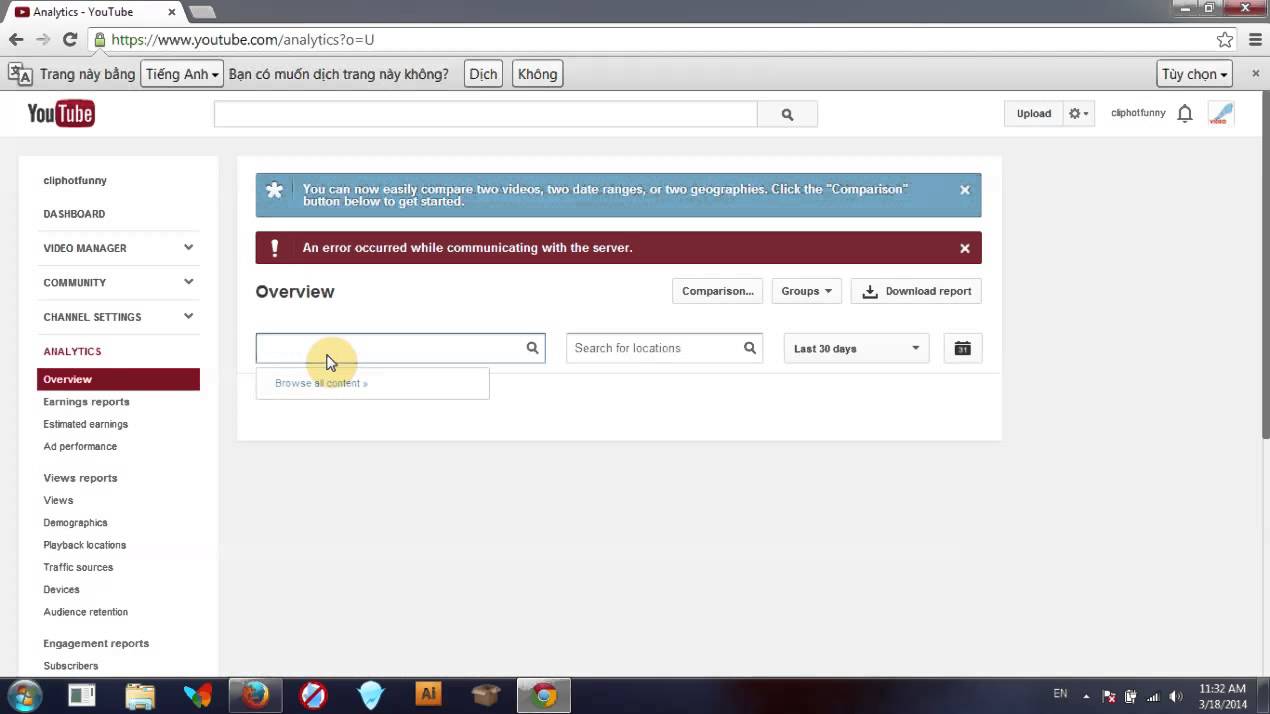
Task: Select Overview in the sidebar
Action: [118, 379]
